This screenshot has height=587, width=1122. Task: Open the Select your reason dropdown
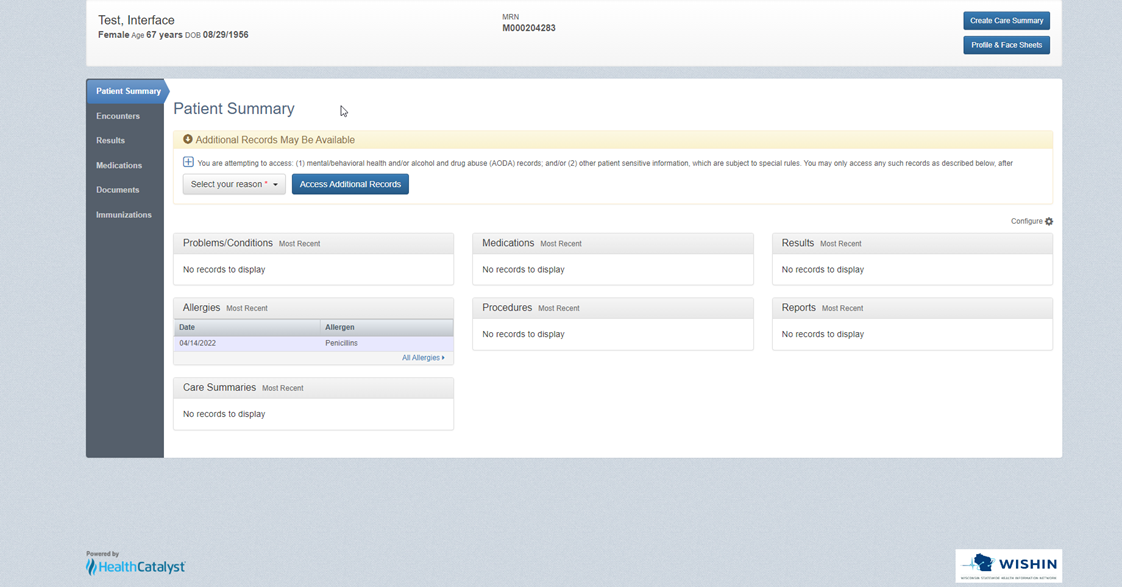point(234,184)
